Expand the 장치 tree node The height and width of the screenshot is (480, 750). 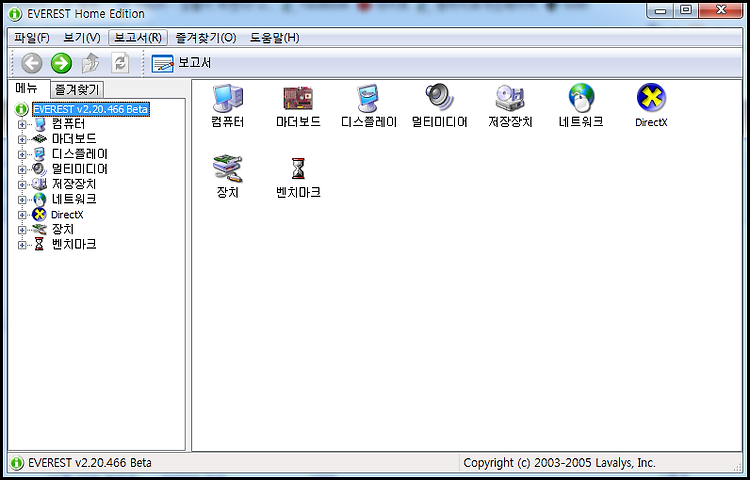click(22, 230)
